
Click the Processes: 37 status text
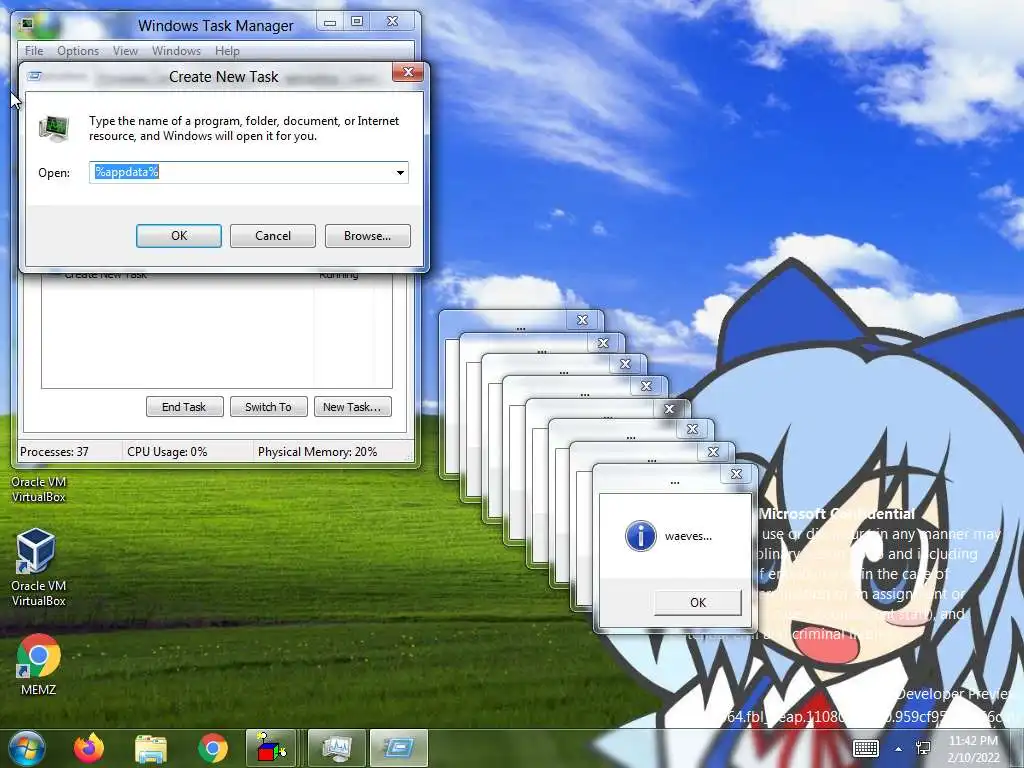click(54, 452)
